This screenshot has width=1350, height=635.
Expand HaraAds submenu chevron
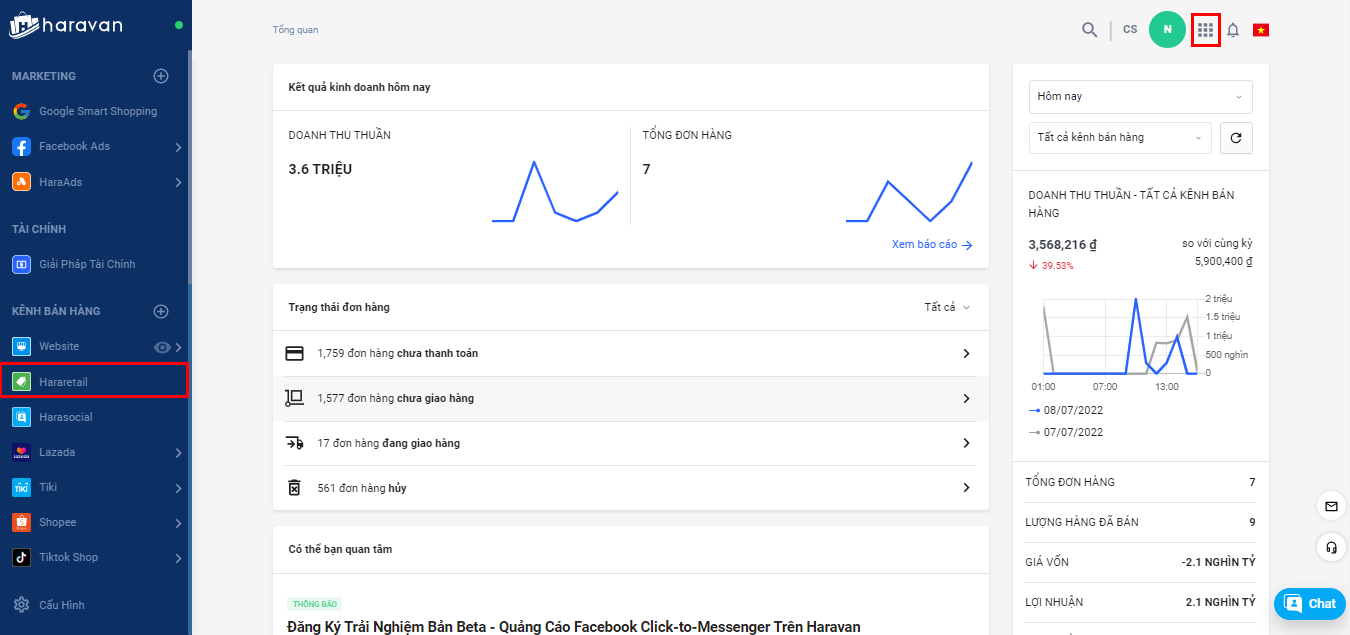[x=178, y=182]
